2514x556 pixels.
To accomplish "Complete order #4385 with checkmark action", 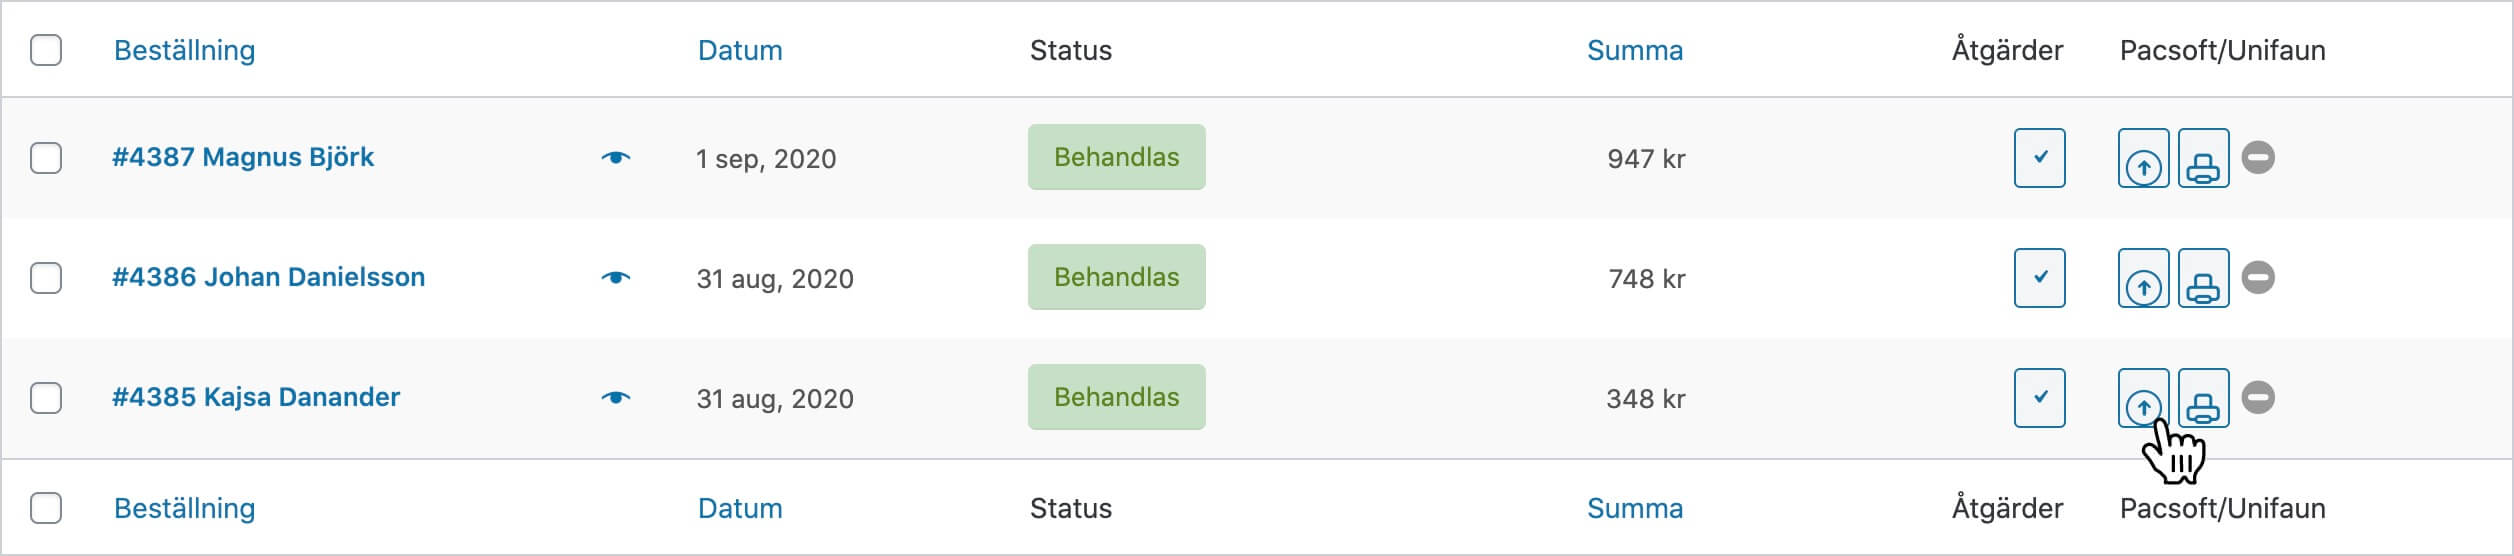I will 2039,398.
